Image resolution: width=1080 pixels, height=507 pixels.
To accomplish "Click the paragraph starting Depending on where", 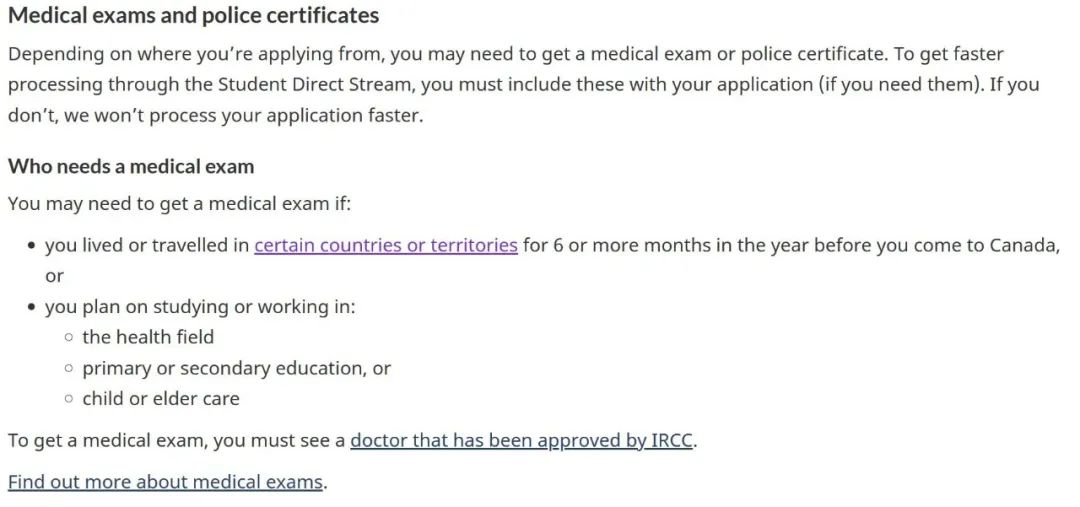I will 523,85.
